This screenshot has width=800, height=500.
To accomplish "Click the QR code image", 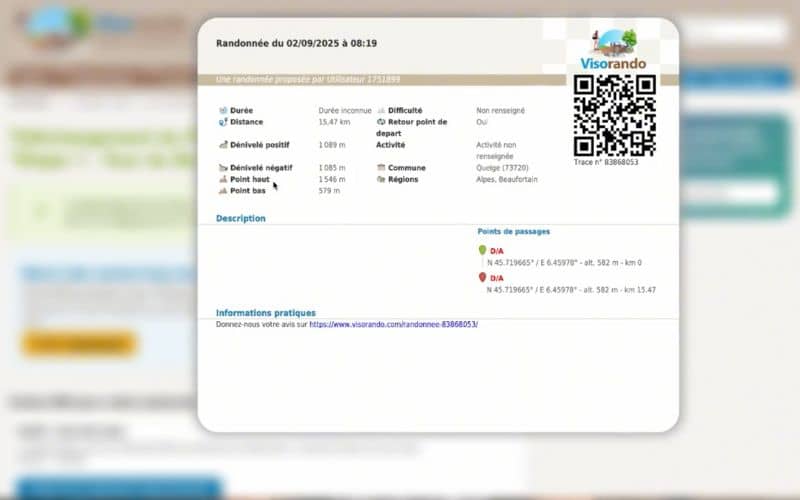I will click(x=614, y=114).
